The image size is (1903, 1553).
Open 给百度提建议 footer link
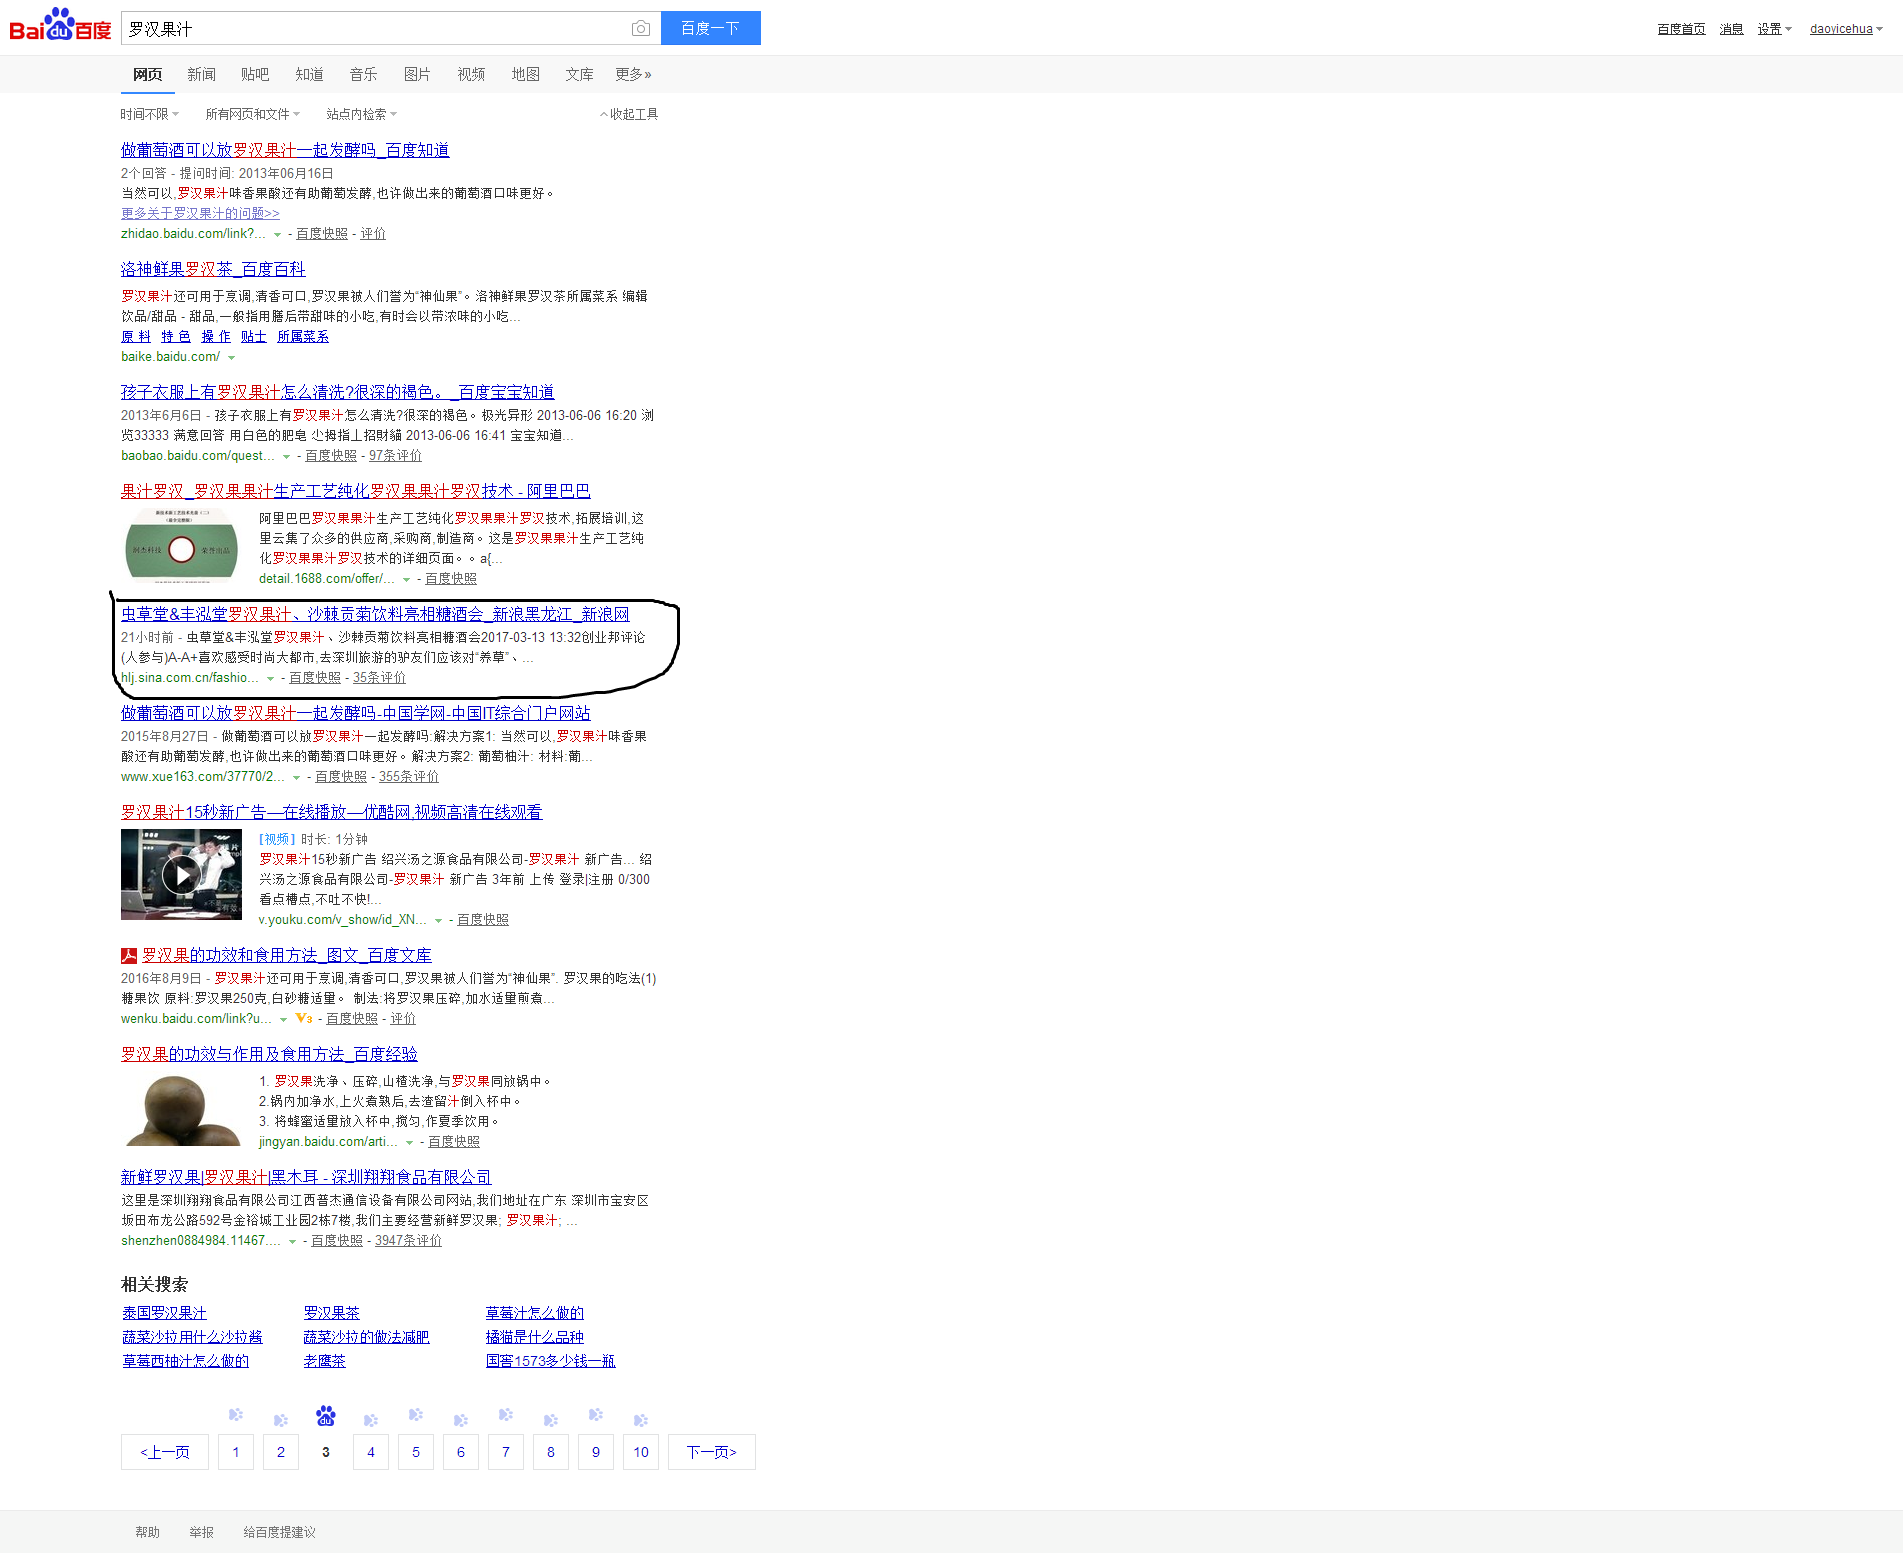[x=279, y=1532]
